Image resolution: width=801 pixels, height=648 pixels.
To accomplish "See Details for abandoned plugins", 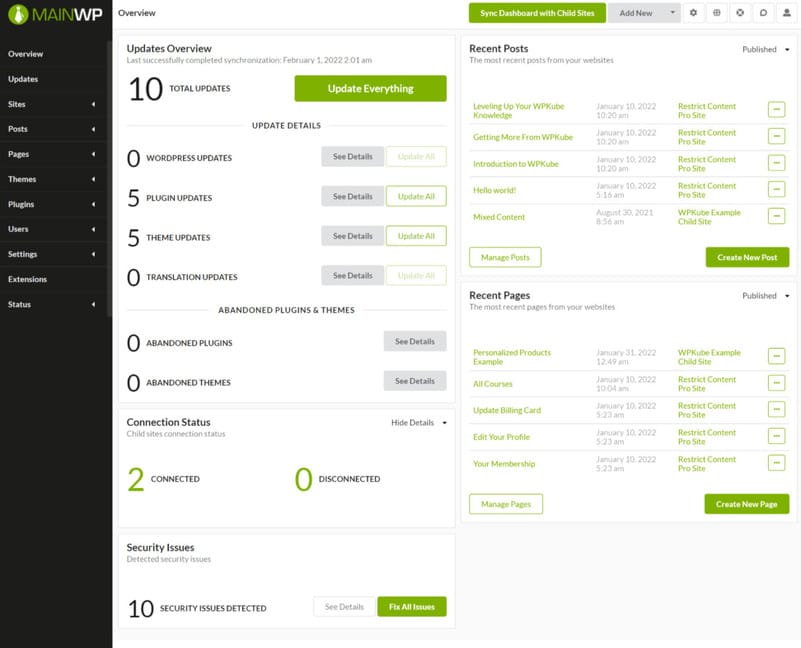I will tap(415, 341).
